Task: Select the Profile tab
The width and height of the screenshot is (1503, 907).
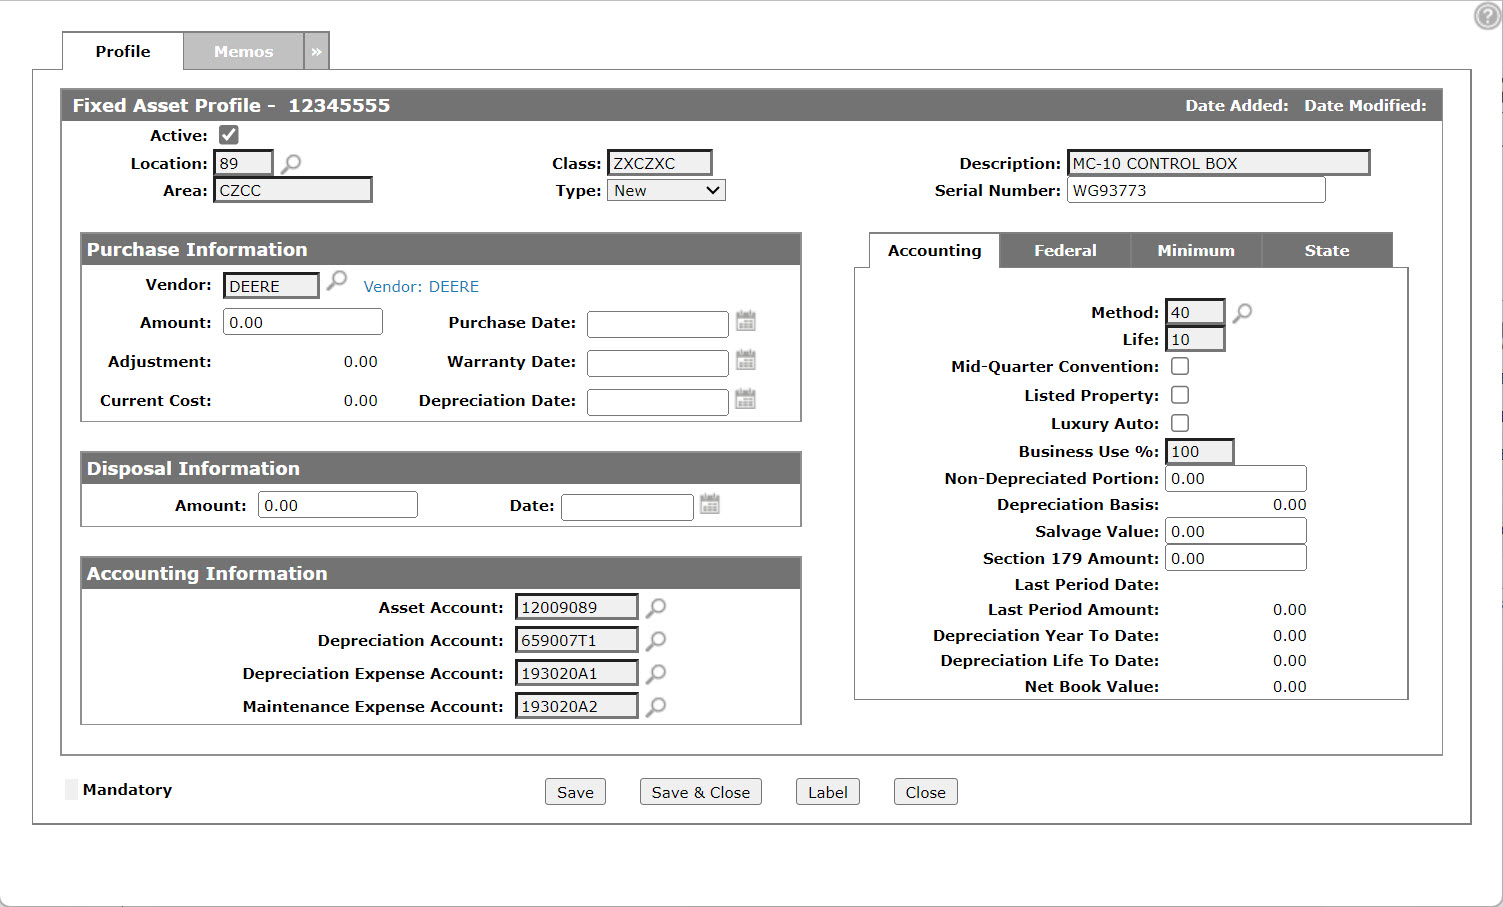Action: [123, 51]
